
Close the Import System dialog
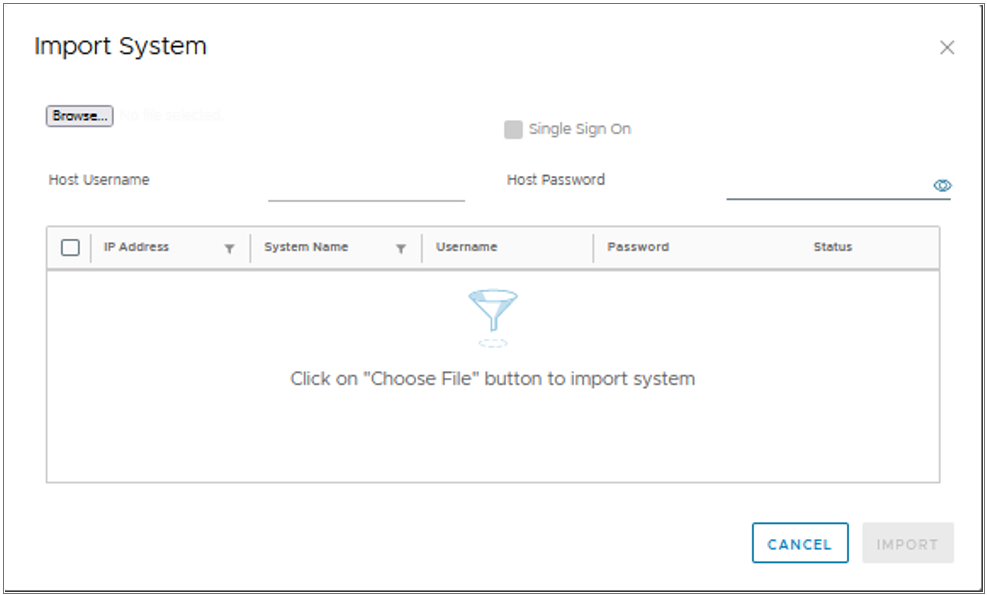pyautogui.click(x=947, y=47)
